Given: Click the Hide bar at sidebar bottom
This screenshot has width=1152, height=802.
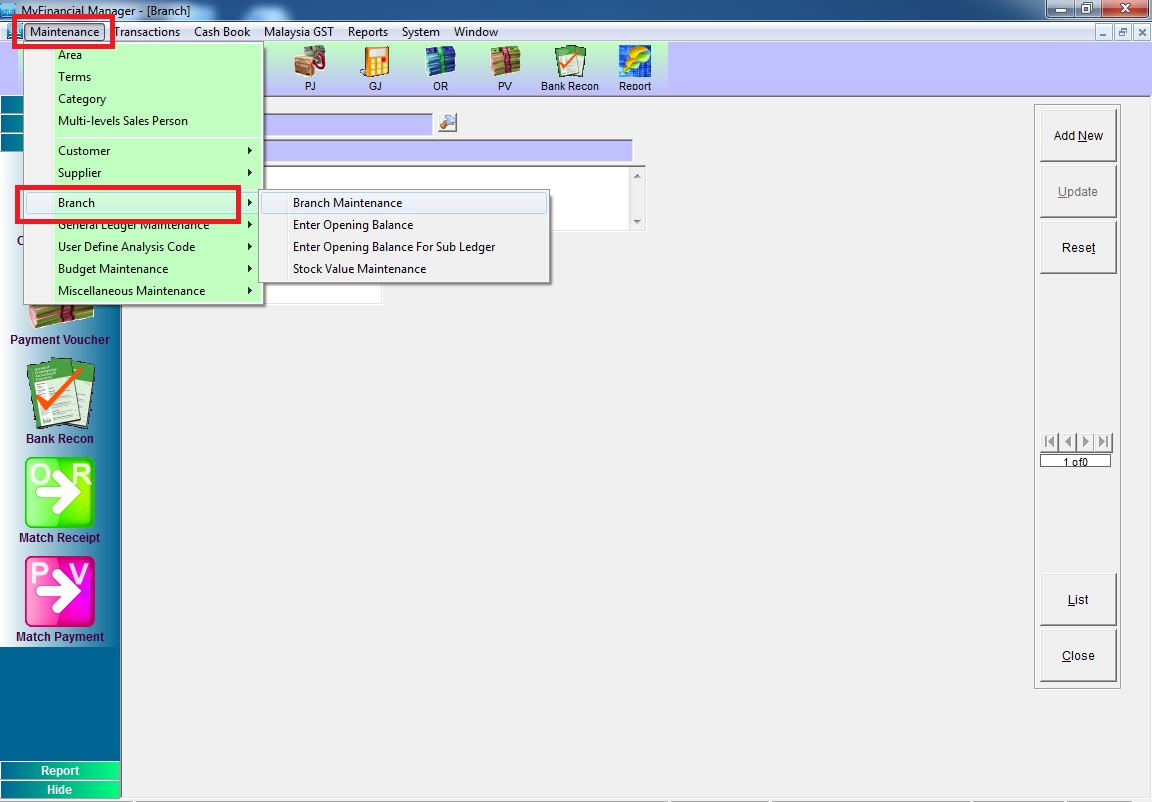Looking at the screenshot, I should pyautogui.click(x=60, y=790).
